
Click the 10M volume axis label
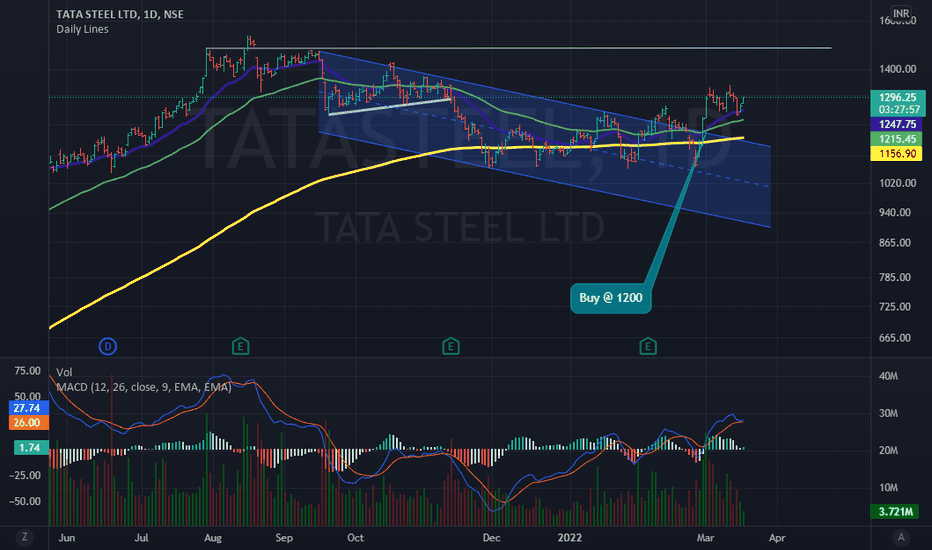click(889, 488)
